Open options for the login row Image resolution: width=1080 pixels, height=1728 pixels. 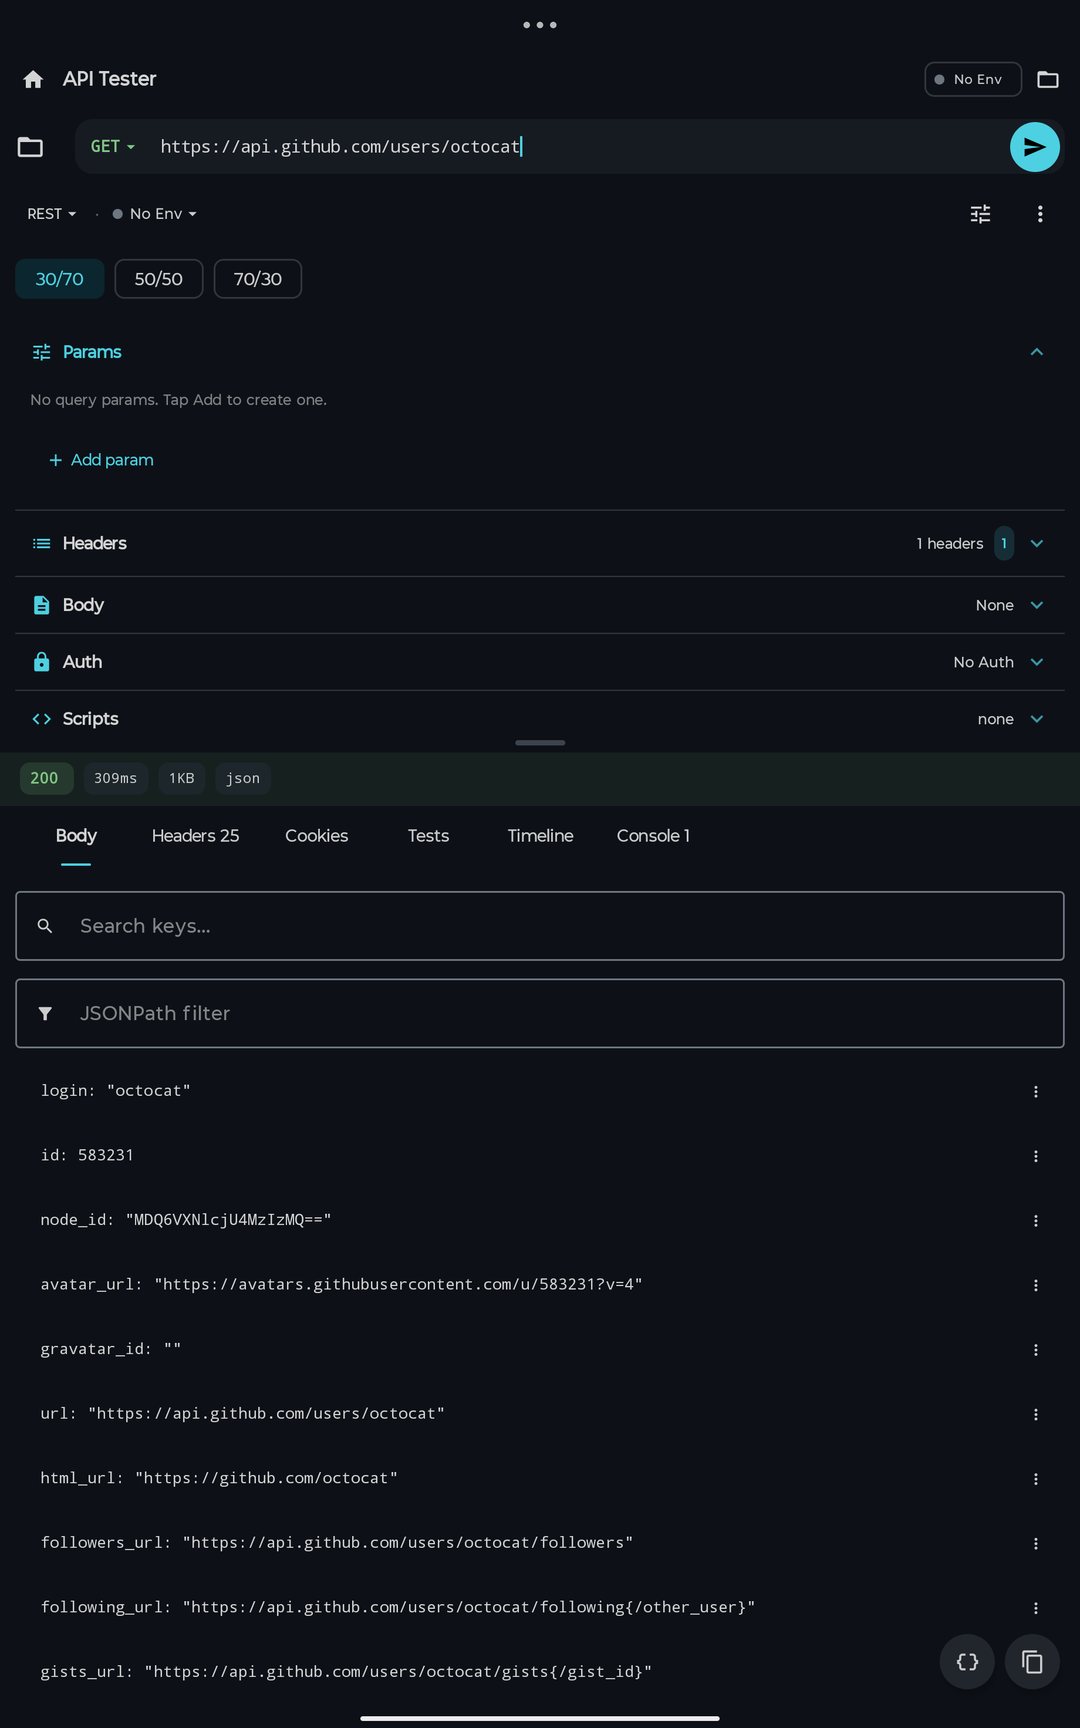pyautogui.click(x=1036, y=1091)
